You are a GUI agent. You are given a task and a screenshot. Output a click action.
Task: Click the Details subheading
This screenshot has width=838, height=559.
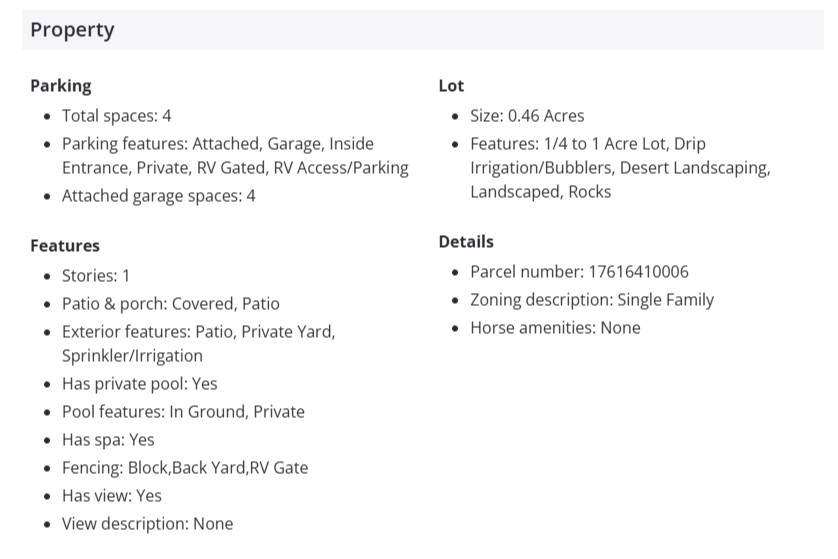466,242
